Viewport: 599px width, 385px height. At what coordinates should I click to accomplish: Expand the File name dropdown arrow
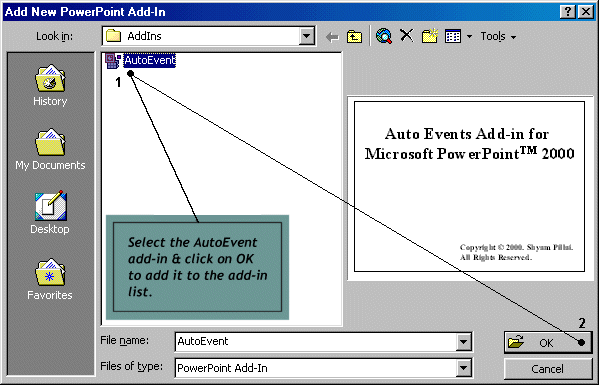(463, 341)
